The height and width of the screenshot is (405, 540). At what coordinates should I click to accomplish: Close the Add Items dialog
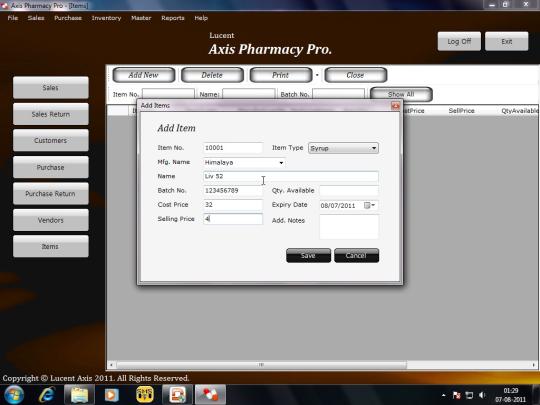pyautogui.click(x=395, y=106)
